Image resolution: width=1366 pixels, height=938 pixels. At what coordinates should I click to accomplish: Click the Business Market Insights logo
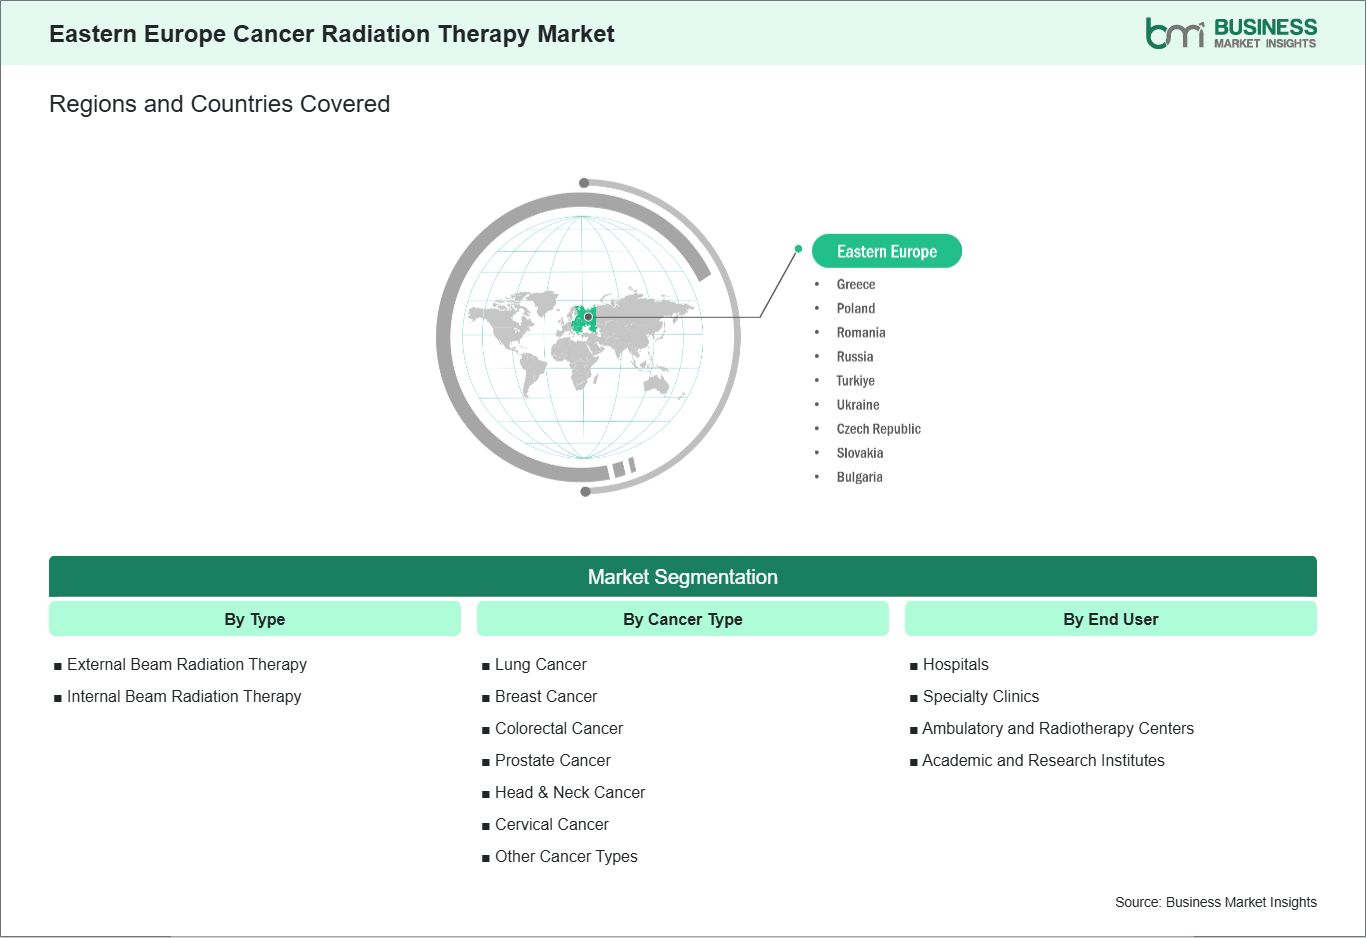click(1230, 33)
